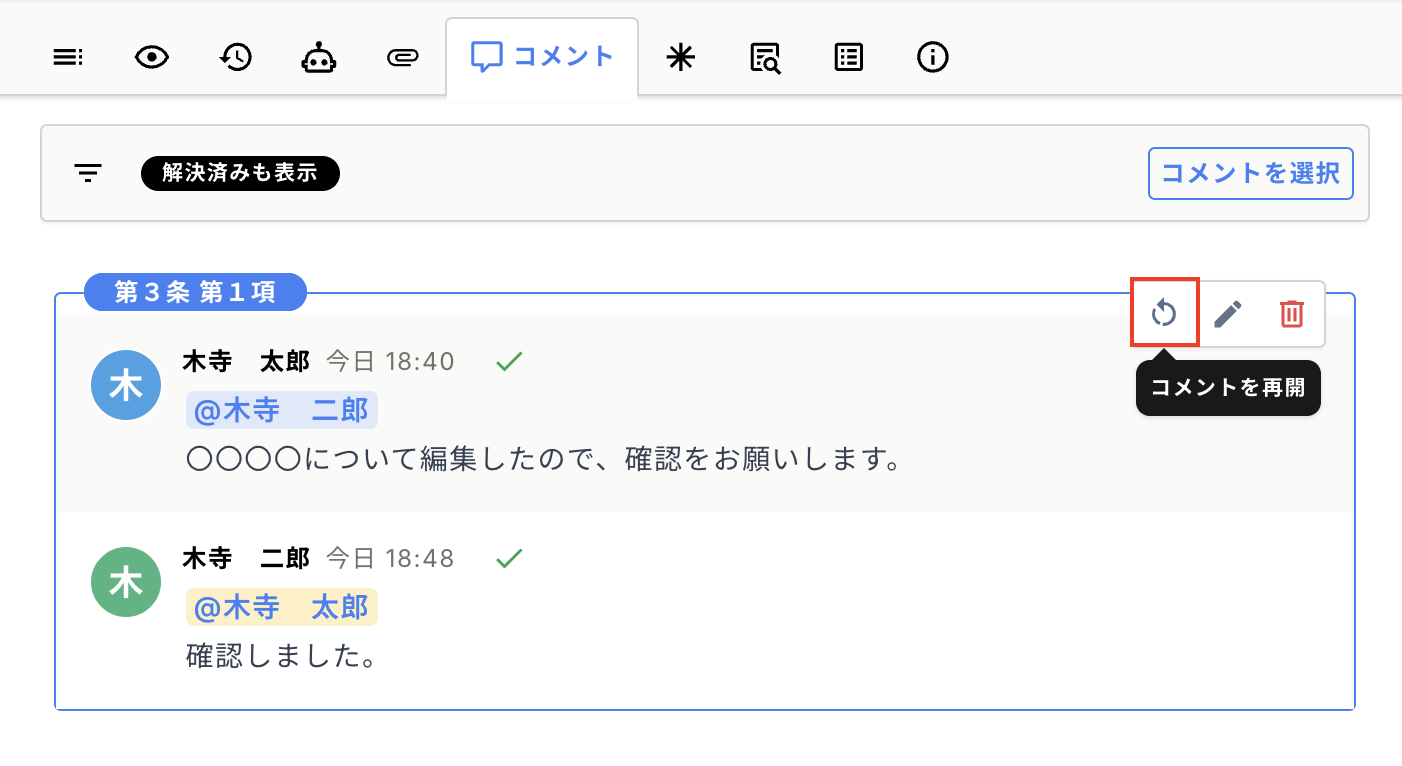1402x766 pixels.
Task: Toggle the 解決済みも表示 chip
Action: point(240,173)
